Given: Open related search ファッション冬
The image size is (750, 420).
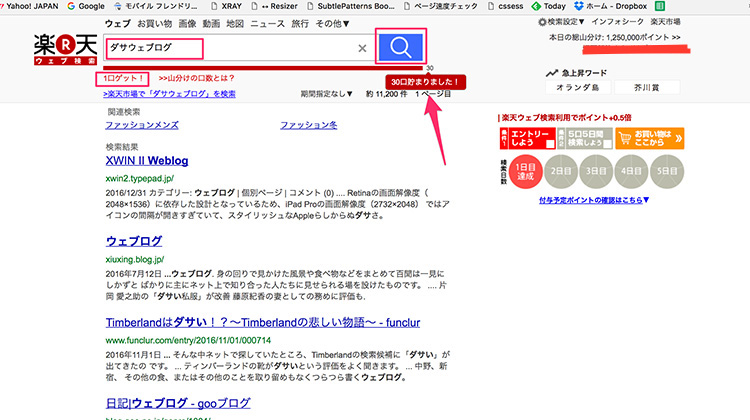Looking at the screenshot, I should (309, 125).
